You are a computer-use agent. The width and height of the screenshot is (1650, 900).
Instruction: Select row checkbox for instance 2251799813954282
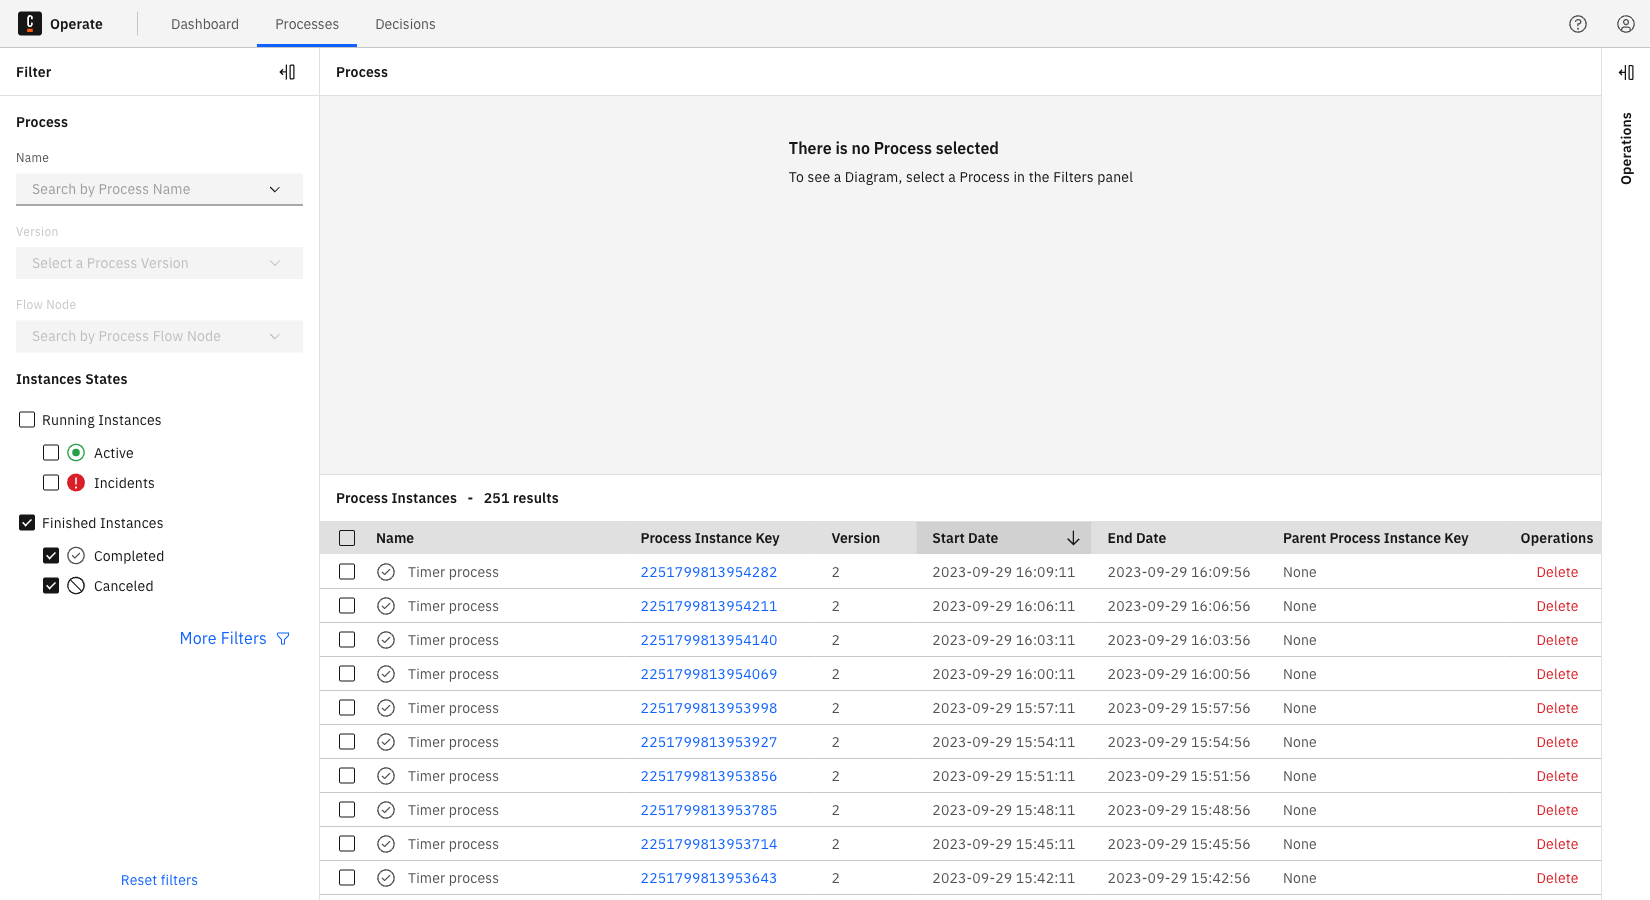coord(347,572)
